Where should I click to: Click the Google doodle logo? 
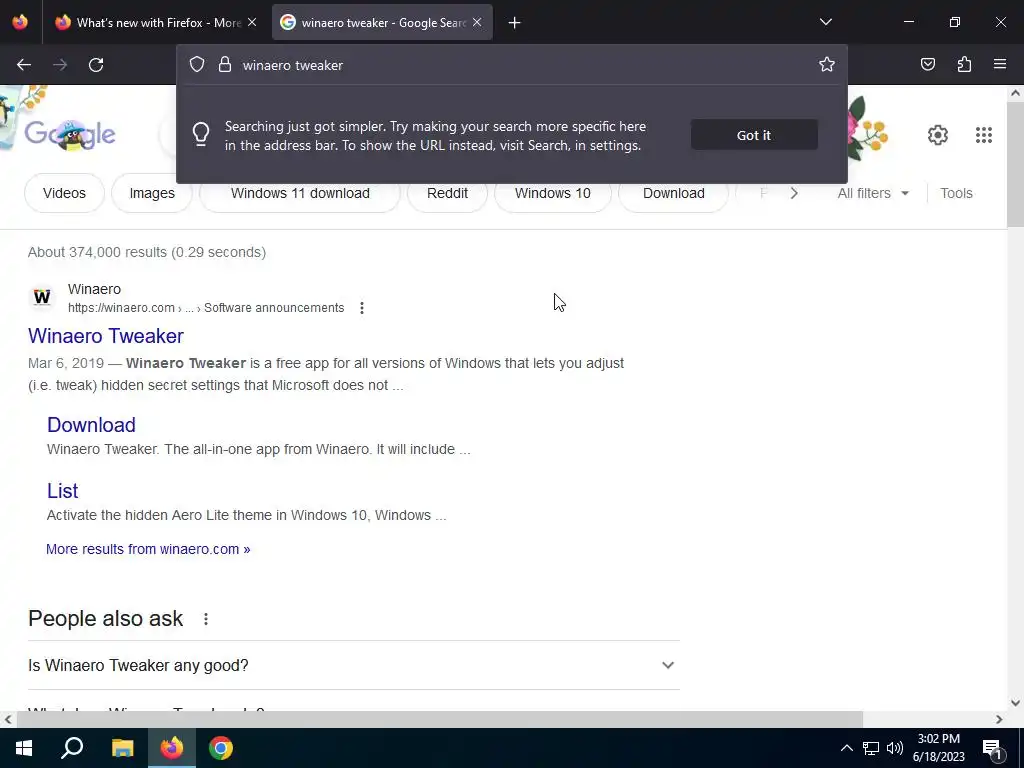[70, 135]
